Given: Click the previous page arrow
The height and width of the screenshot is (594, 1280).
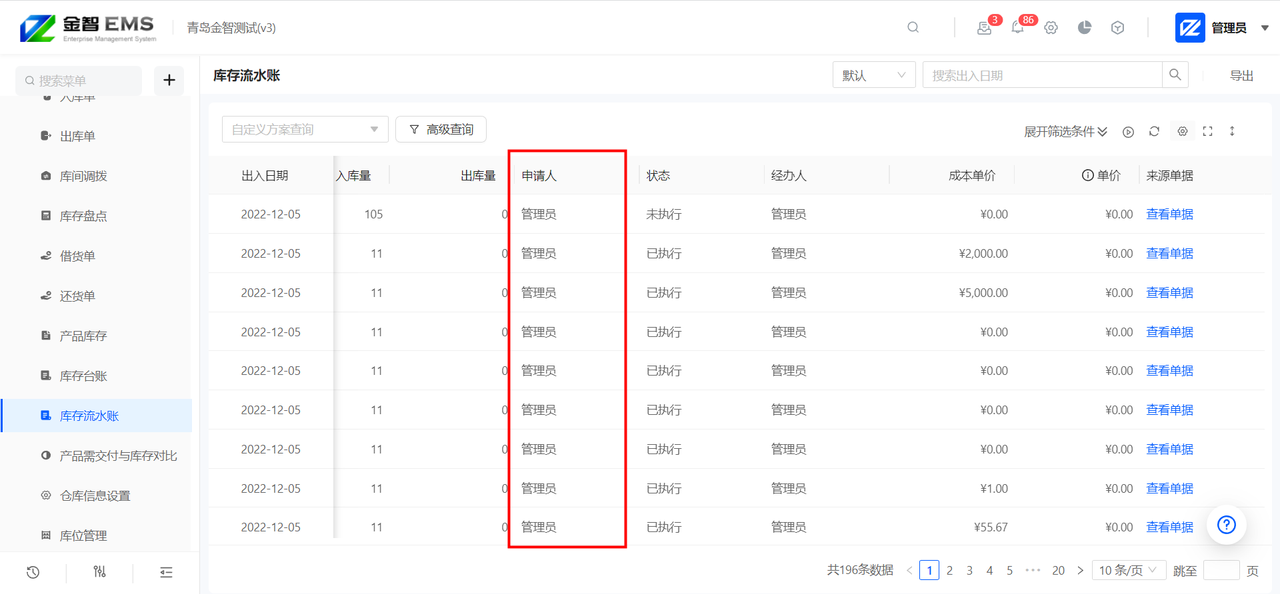Looking at the screenshot, I should pyautogui.click(x=909, y=570).
